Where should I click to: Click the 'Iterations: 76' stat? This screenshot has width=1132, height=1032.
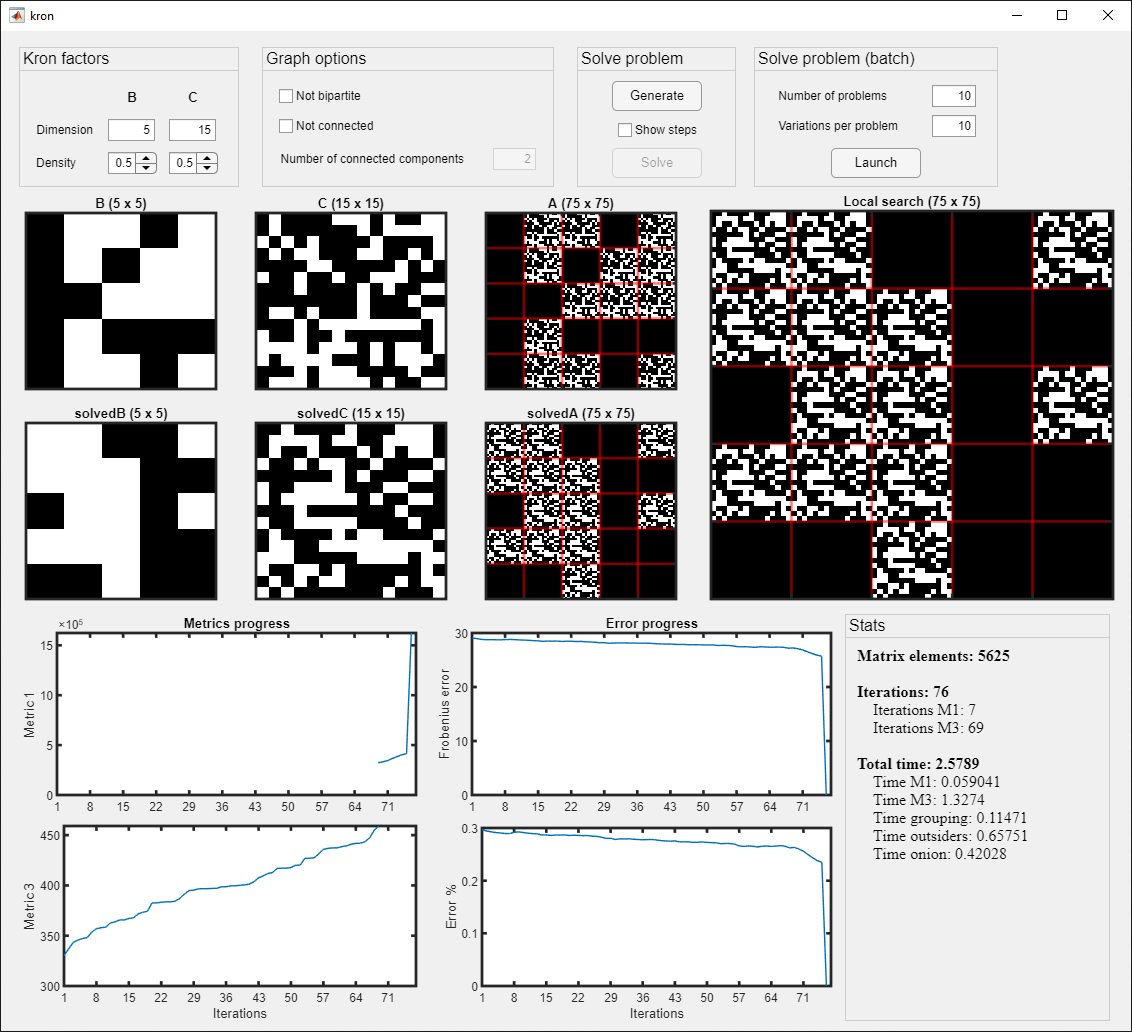903,692
